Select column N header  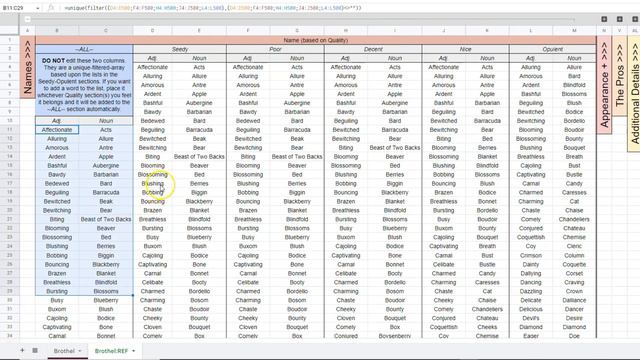coord(604,31)
